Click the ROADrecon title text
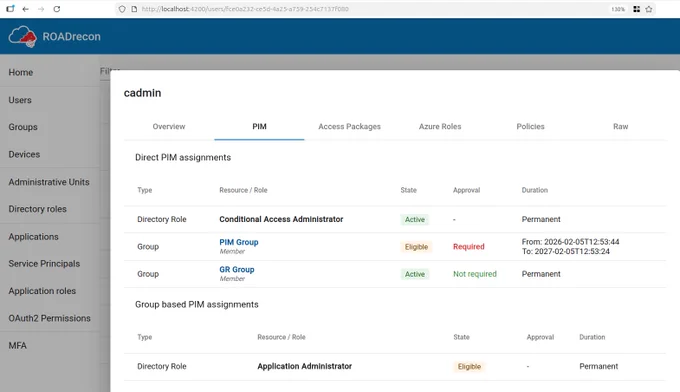Image resolution: width=680 pixels, height=392 pixels. [x=72, y=36]
